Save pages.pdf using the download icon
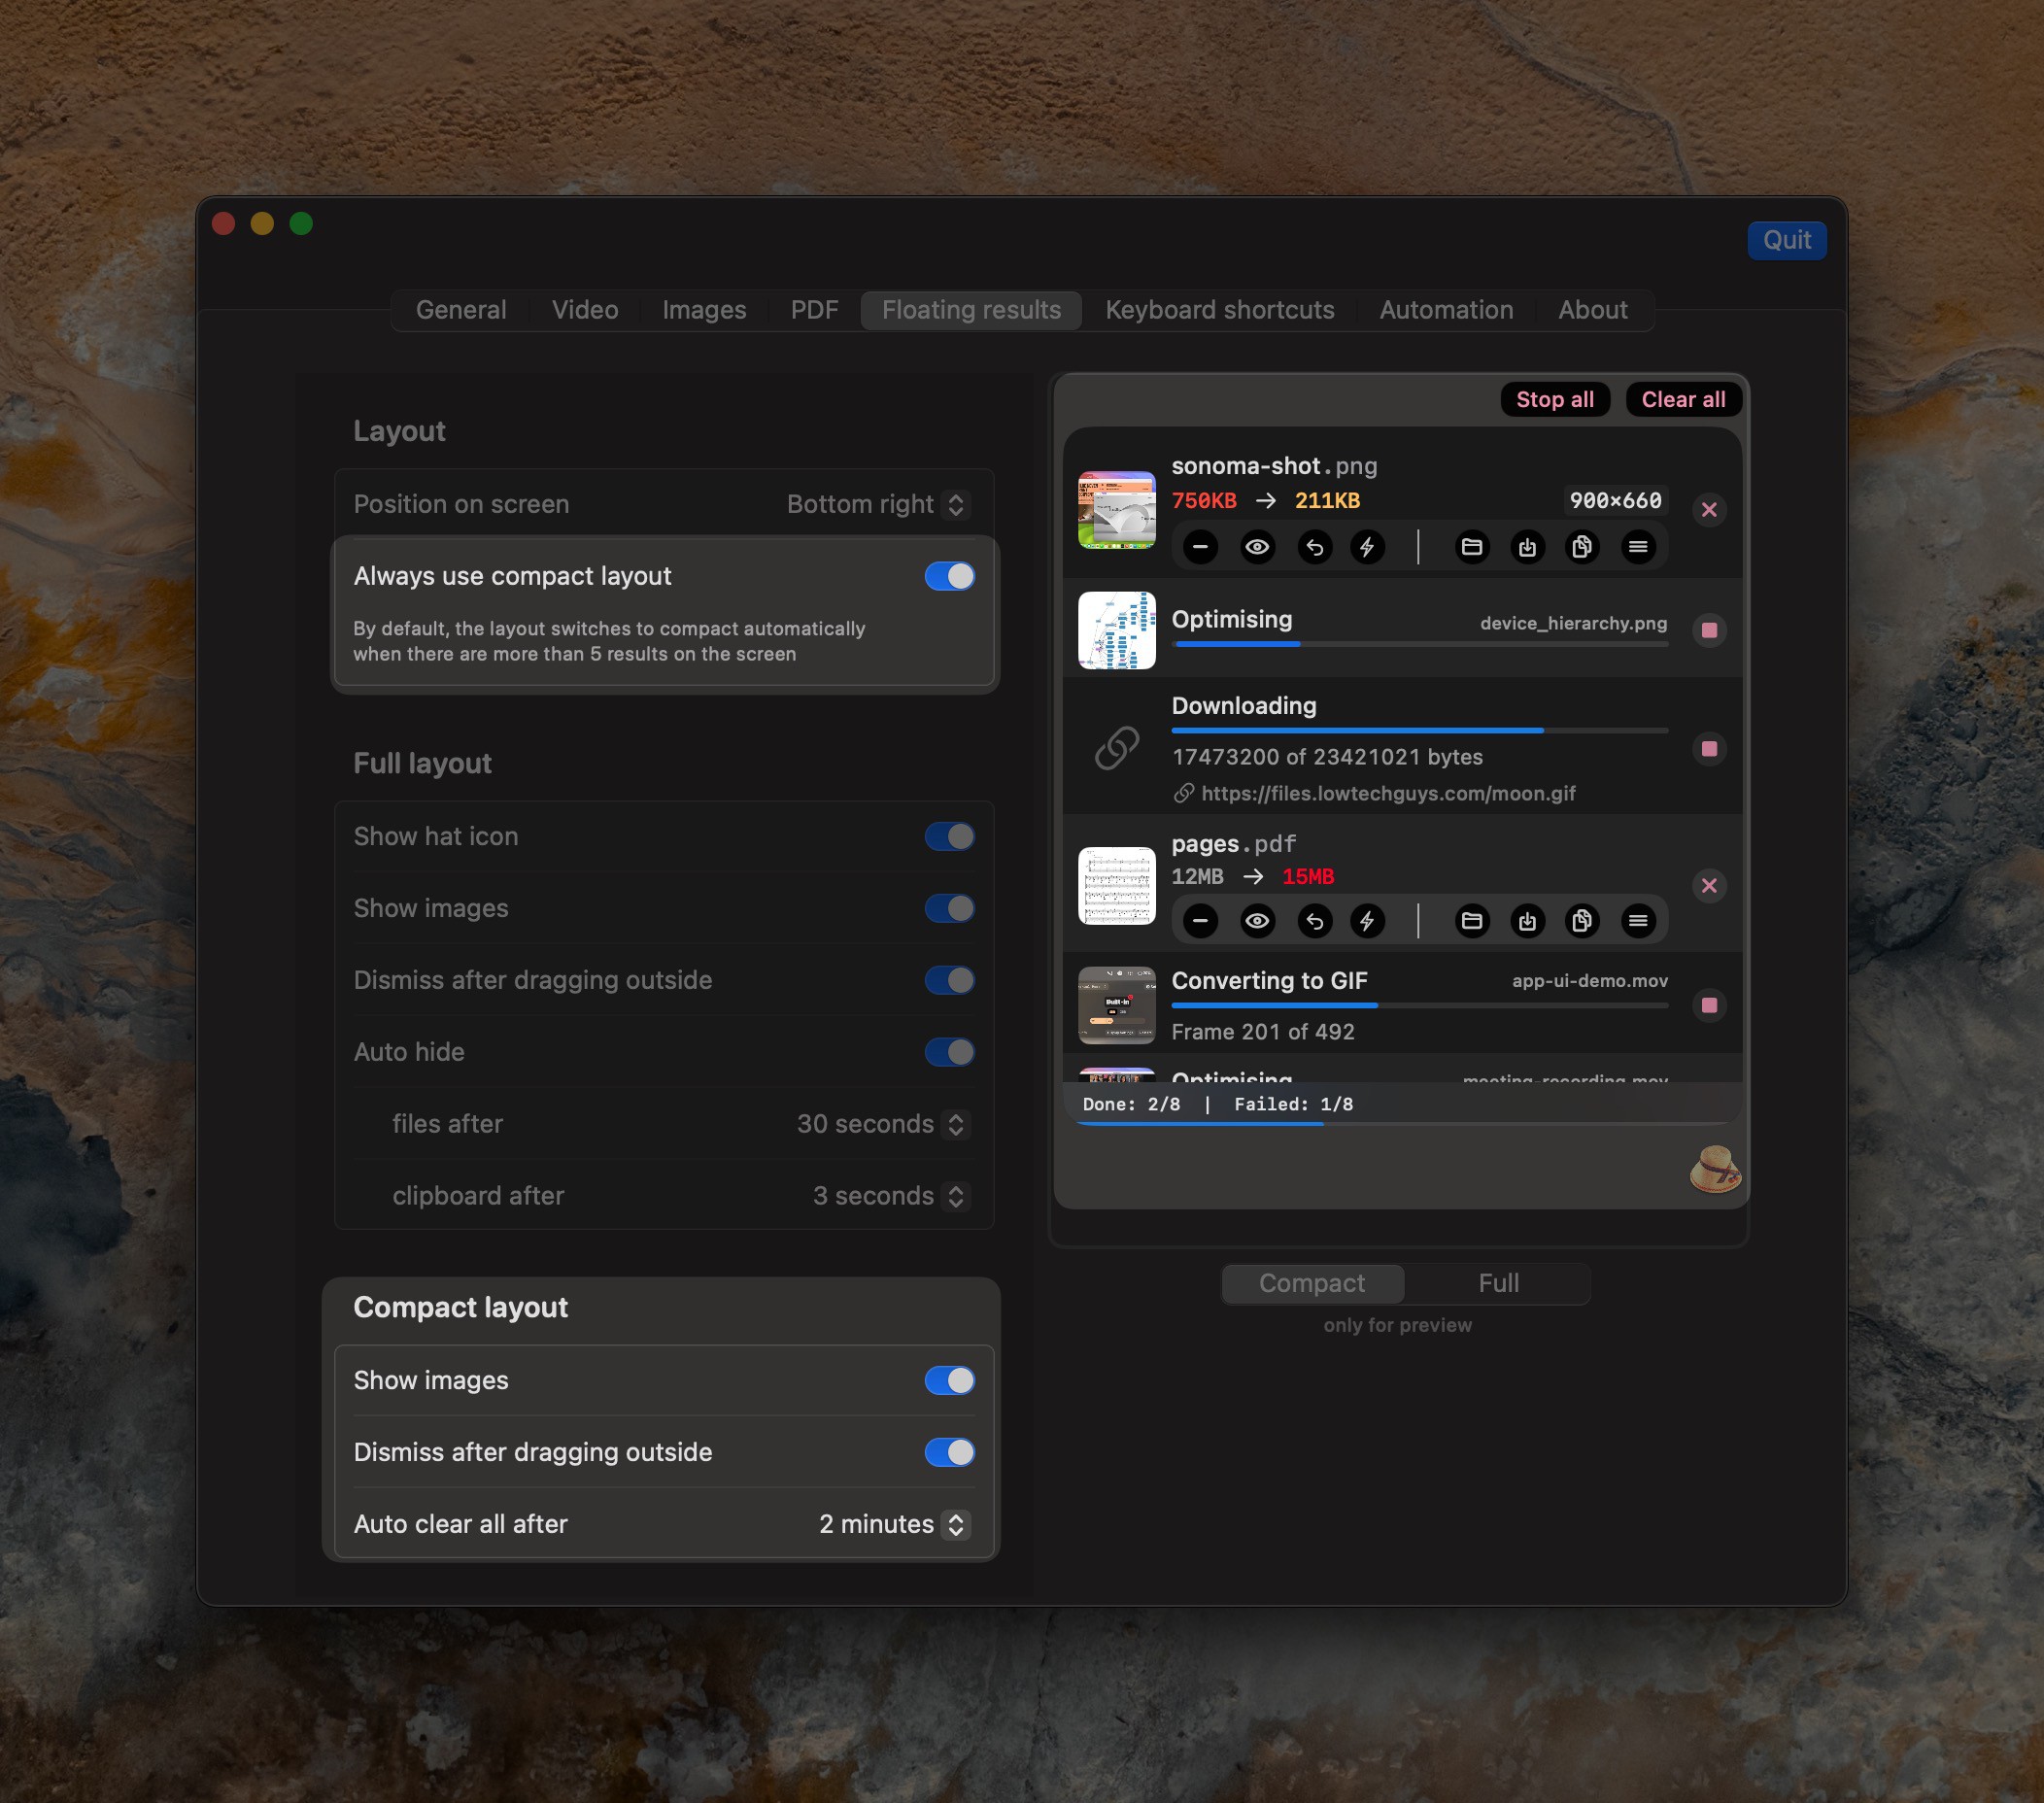 [1527, 921]
